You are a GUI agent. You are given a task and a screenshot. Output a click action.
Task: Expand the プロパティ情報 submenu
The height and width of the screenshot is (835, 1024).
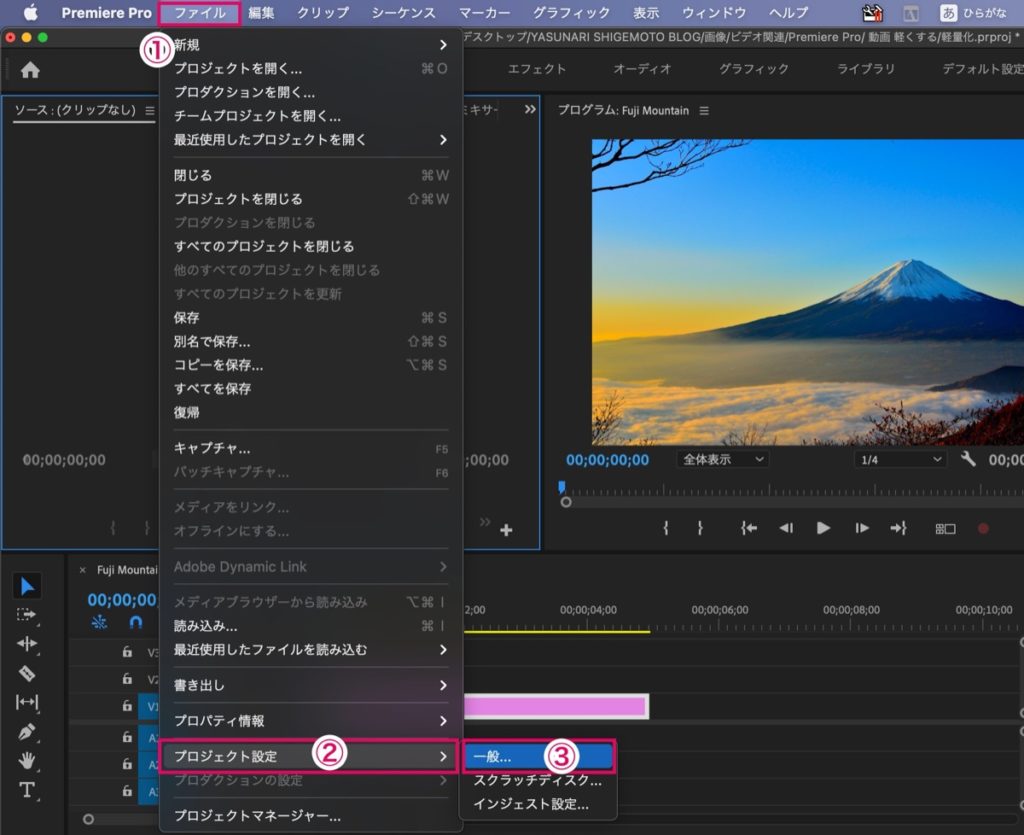[311, 721]
